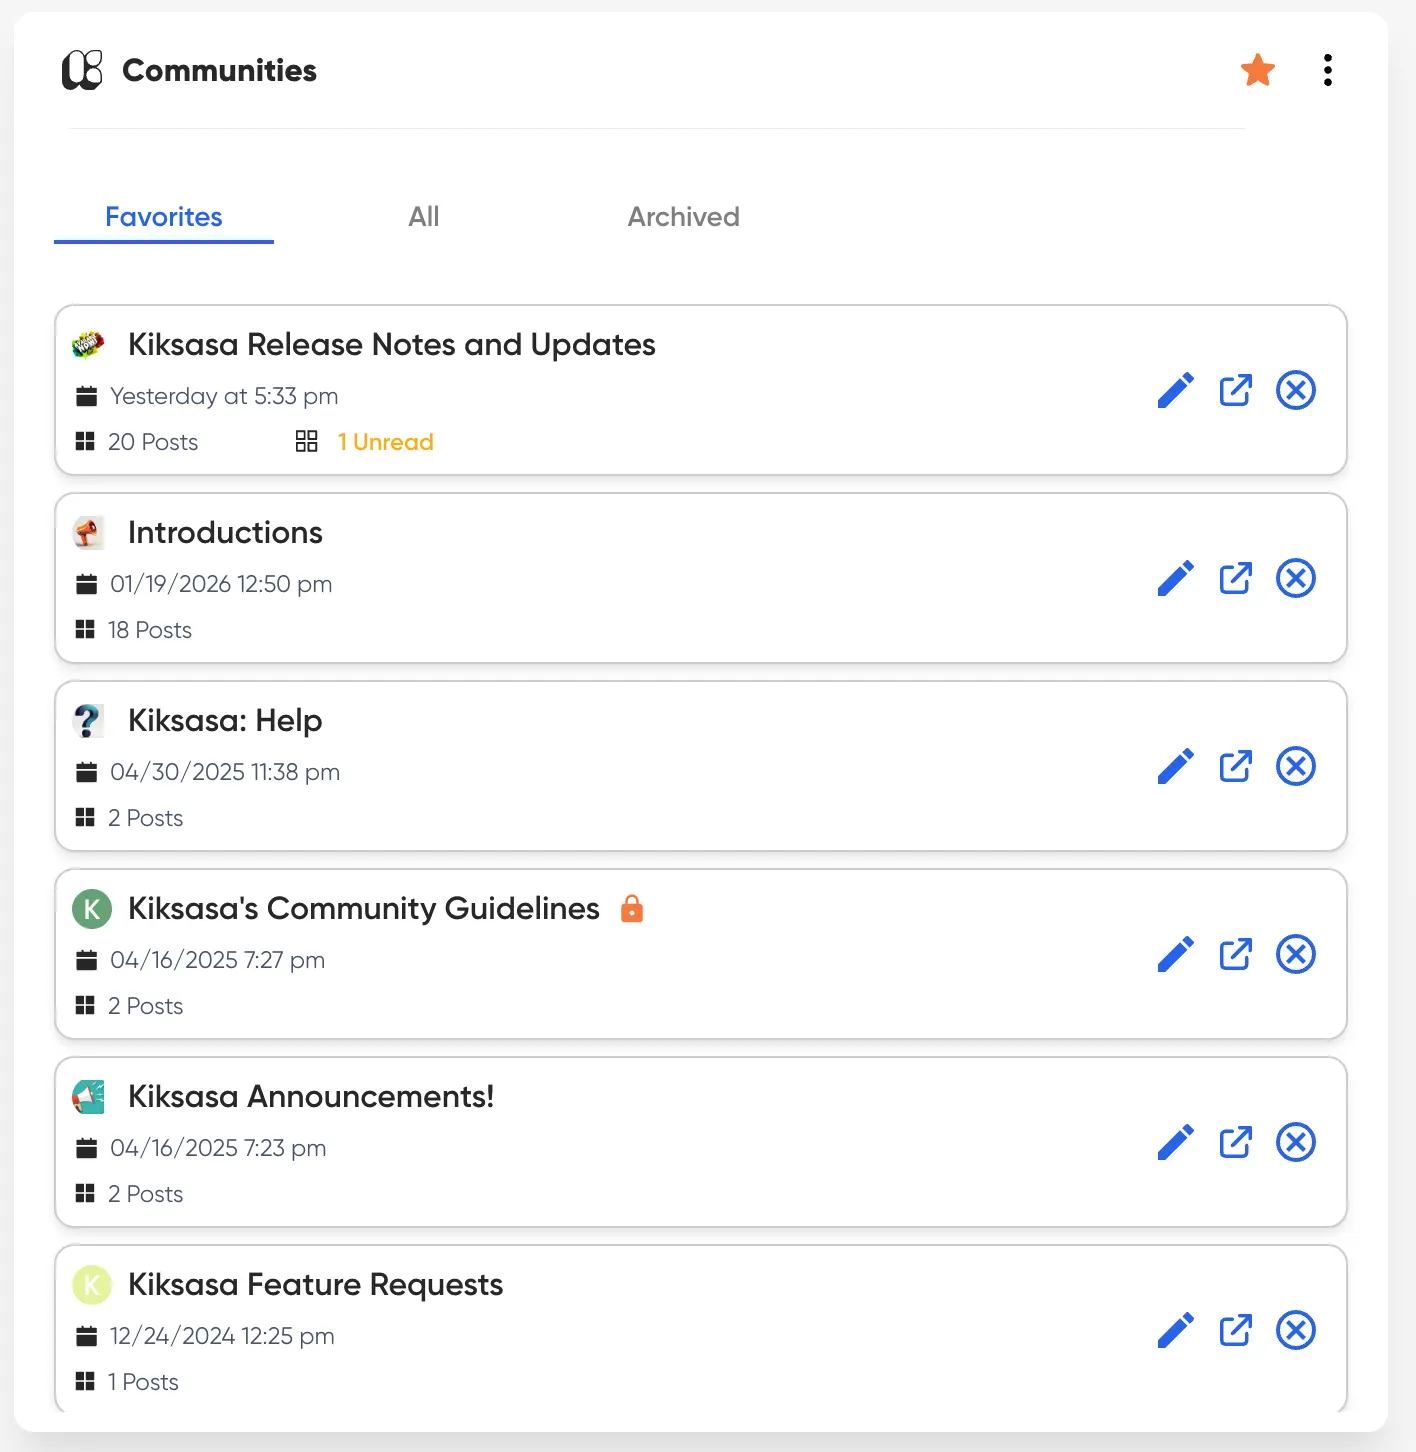Click the yellow K avatar for Feature Requests
The image size is (1416, 1452).
click(x=91, y=1284)
